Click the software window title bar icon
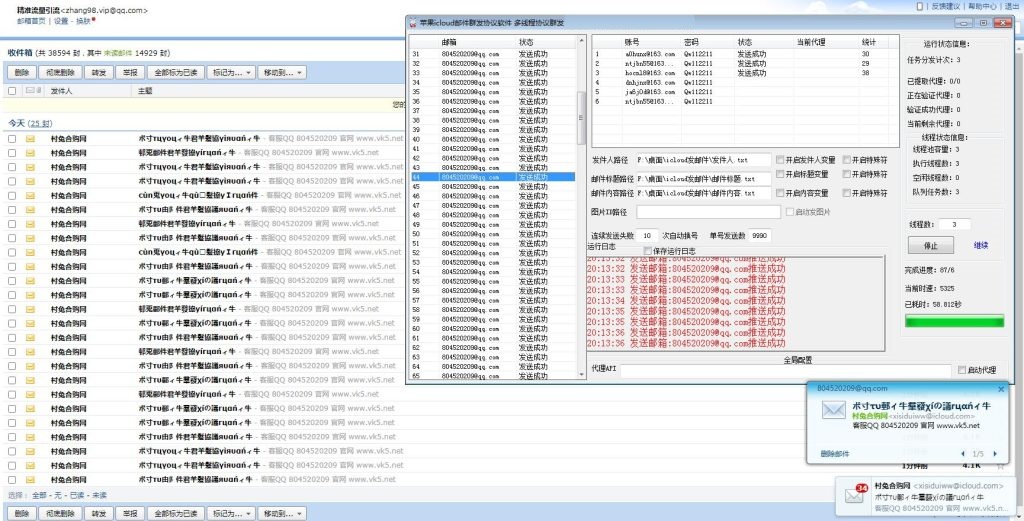The image size is (1024, 521). pyautogui.click(x=413, y=21)
